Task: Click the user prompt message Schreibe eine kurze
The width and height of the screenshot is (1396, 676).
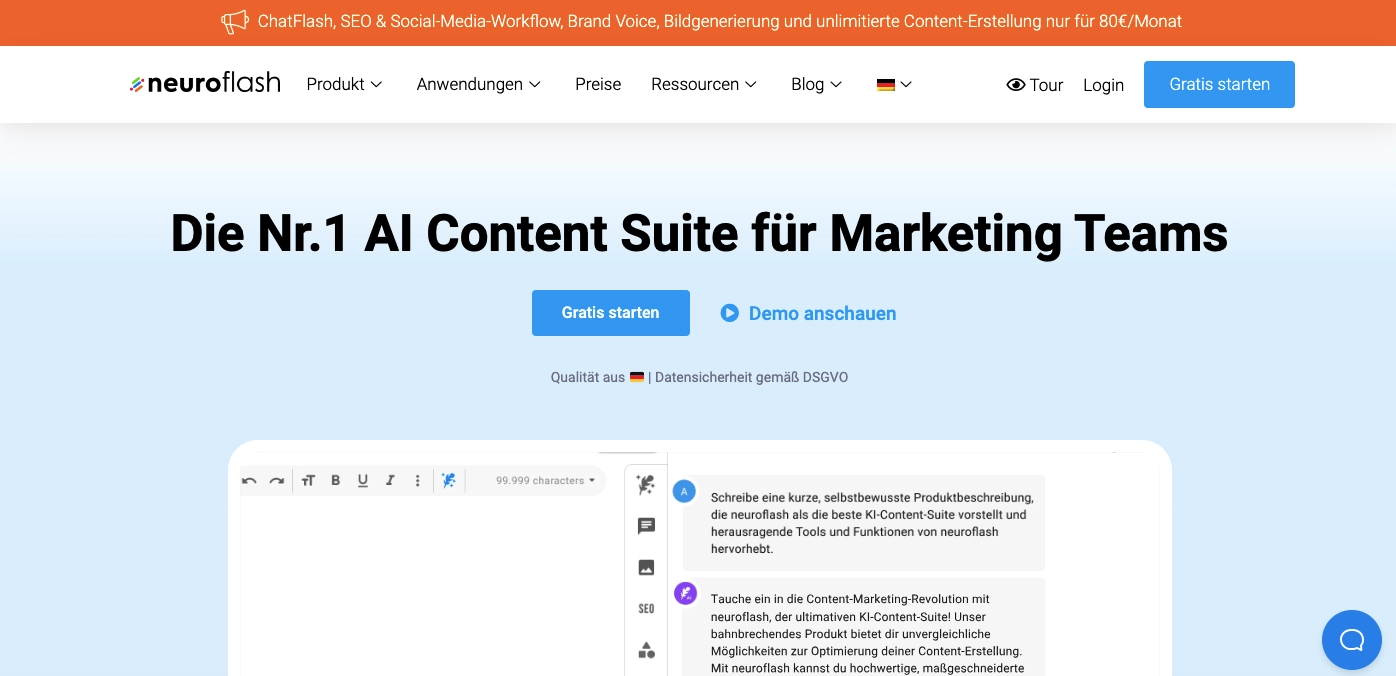Action: point(864,523)
